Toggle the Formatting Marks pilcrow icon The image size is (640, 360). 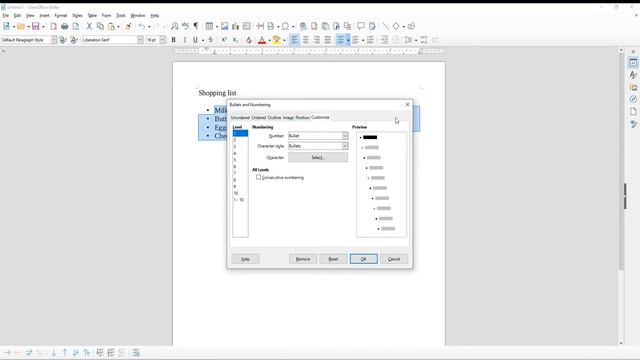[196, 26]
